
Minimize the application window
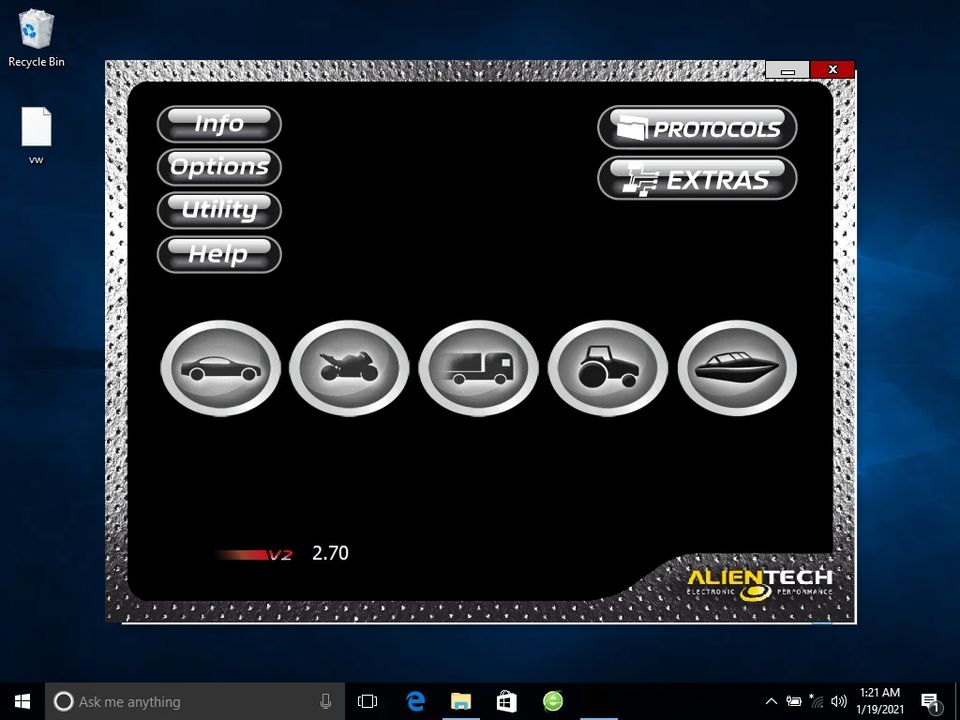(788, 70)
